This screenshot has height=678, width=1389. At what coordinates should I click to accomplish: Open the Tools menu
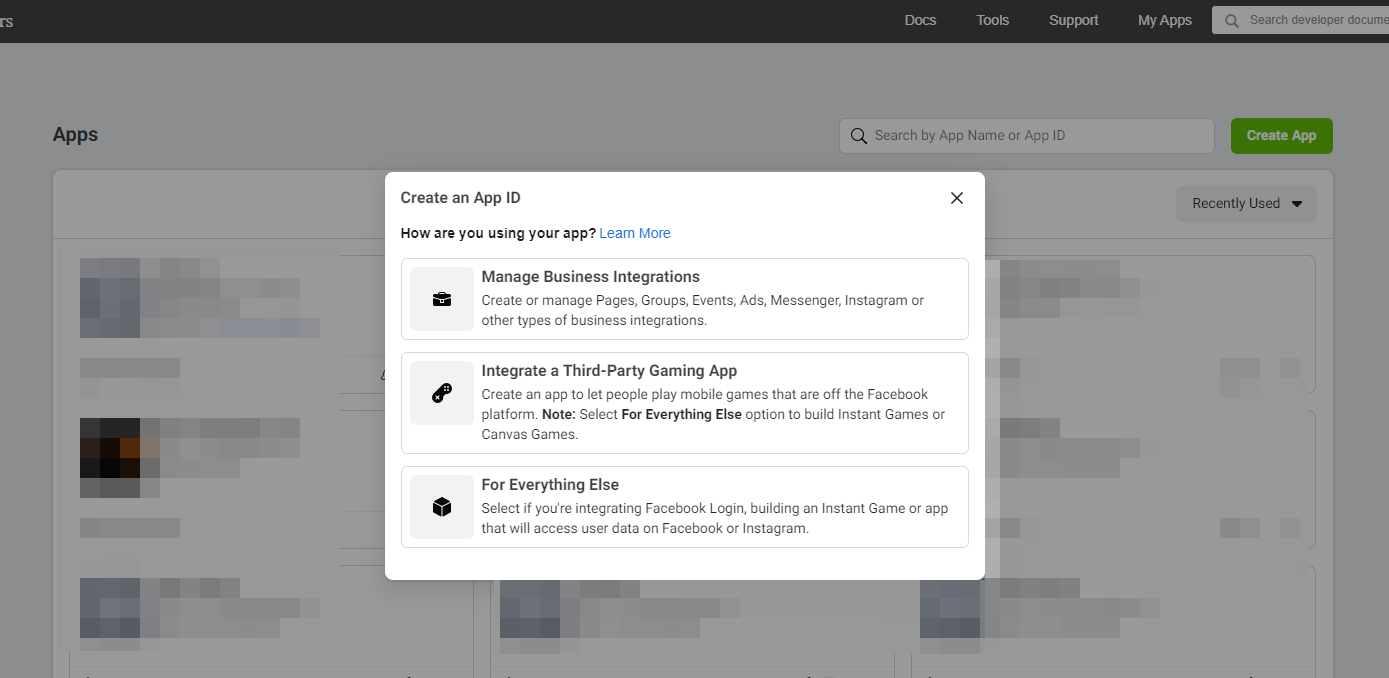(993, 20)
